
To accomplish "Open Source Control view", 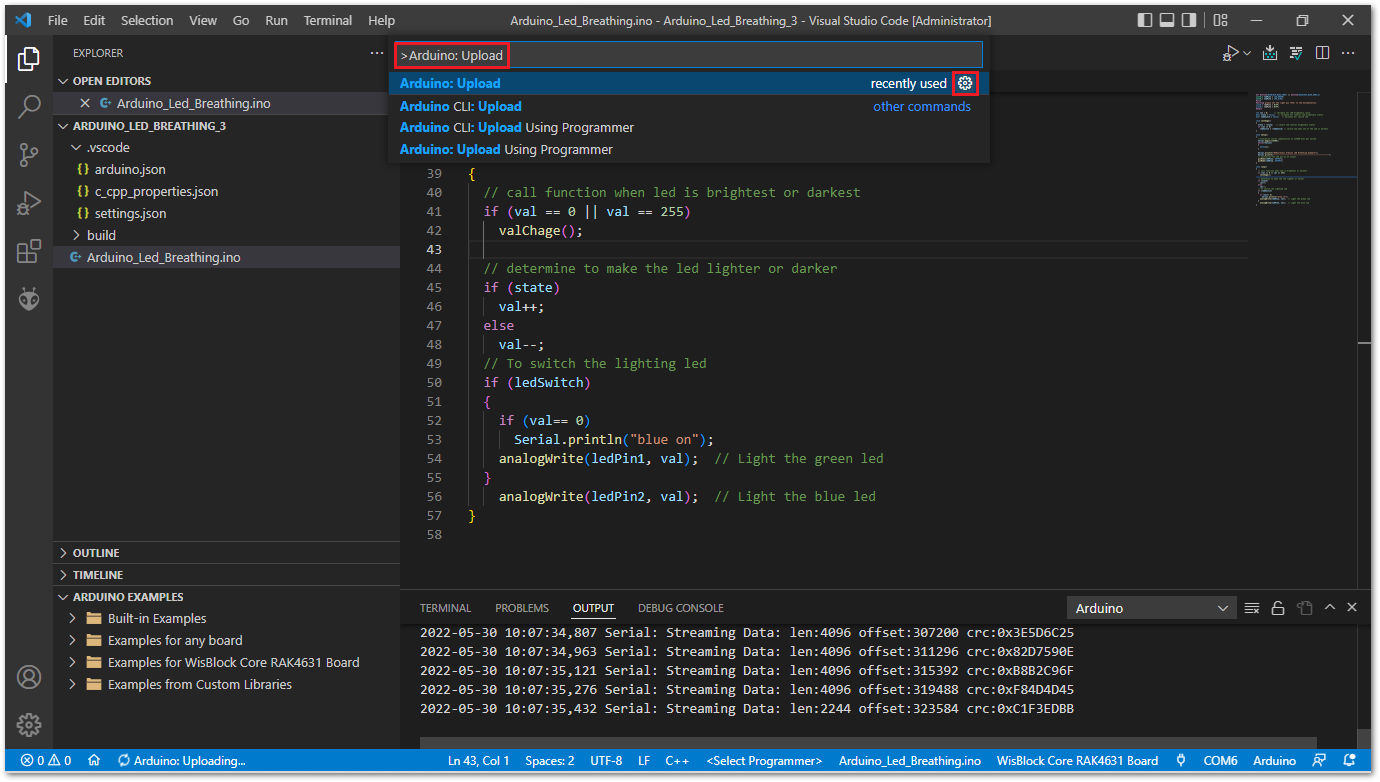I will pos(29,154).
